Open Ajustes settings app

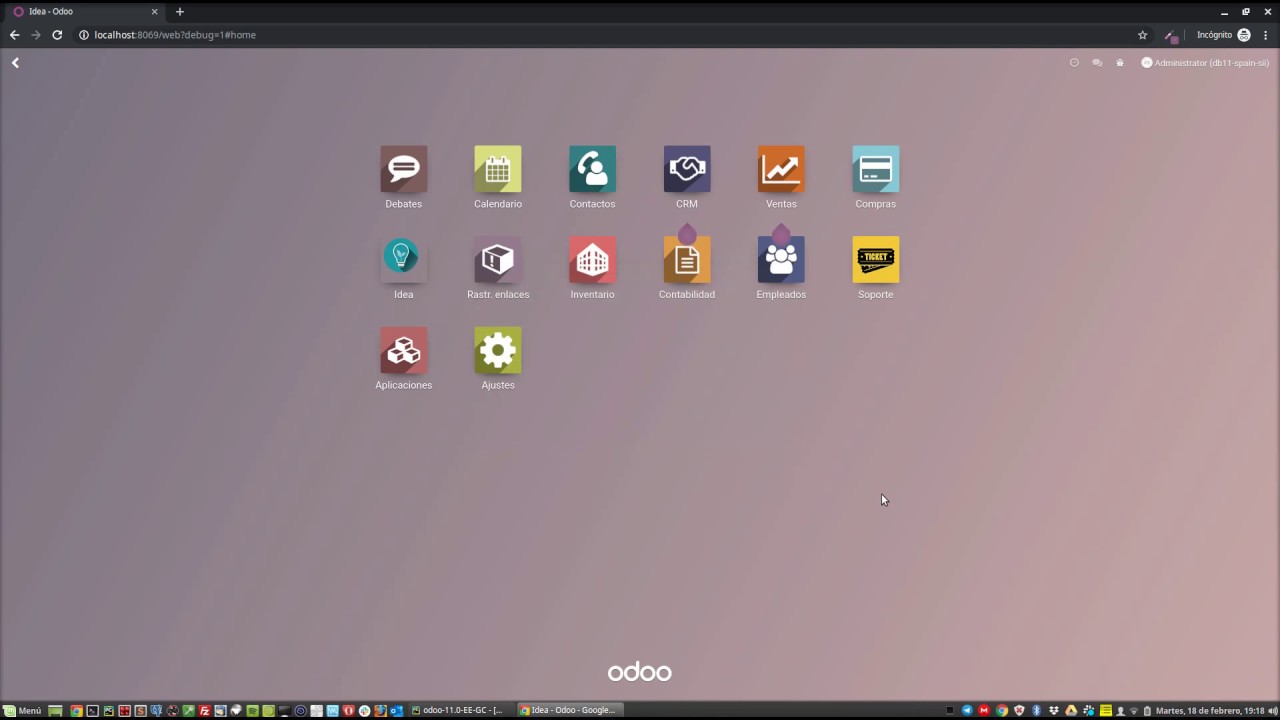tap(498, 359)
